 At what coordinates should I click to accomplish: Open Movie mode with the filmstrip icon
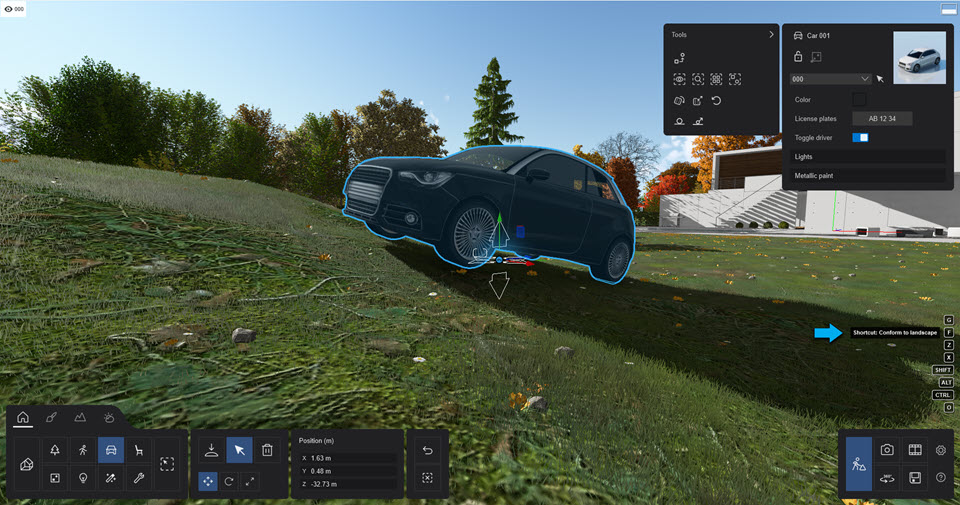[x=914, y=450]
